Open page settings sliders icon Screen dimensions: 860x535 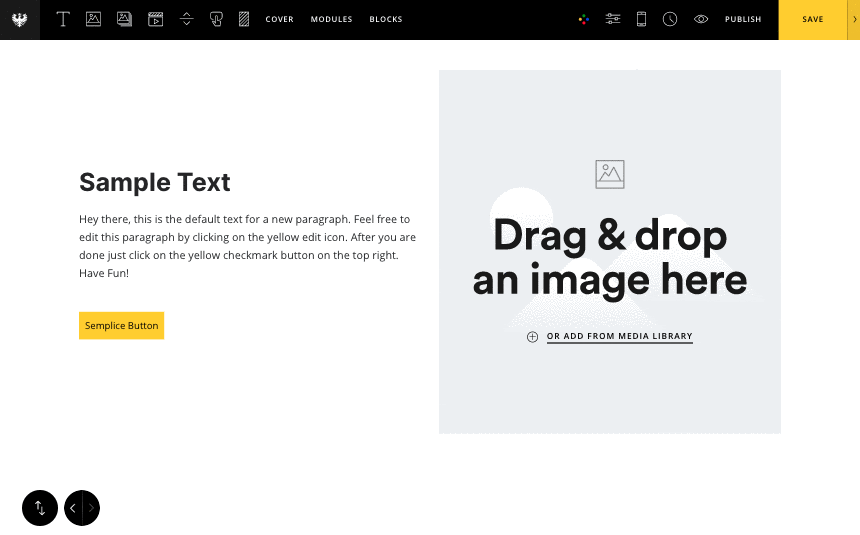[613, 19]
